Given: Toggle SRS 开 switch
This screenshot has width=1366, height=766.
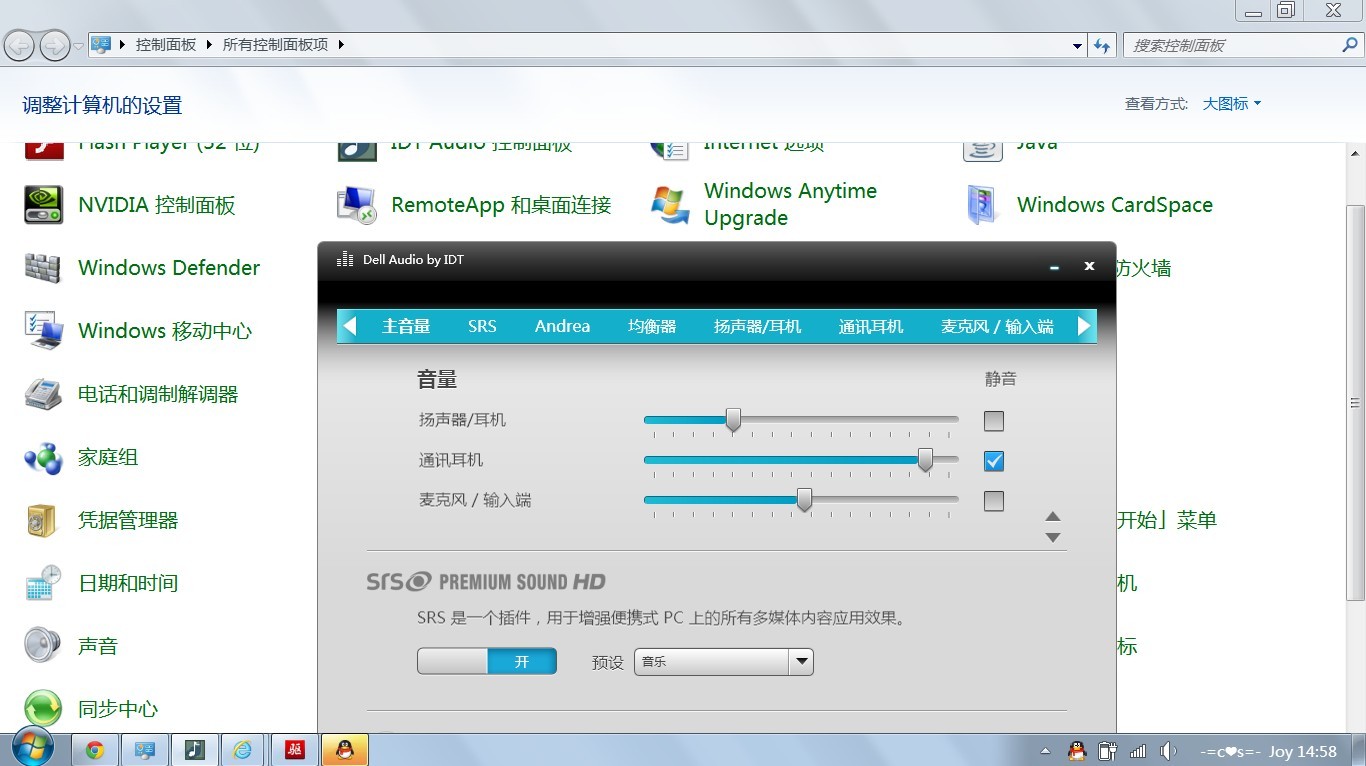Looking at the screenshot, I should pos(487,661).
